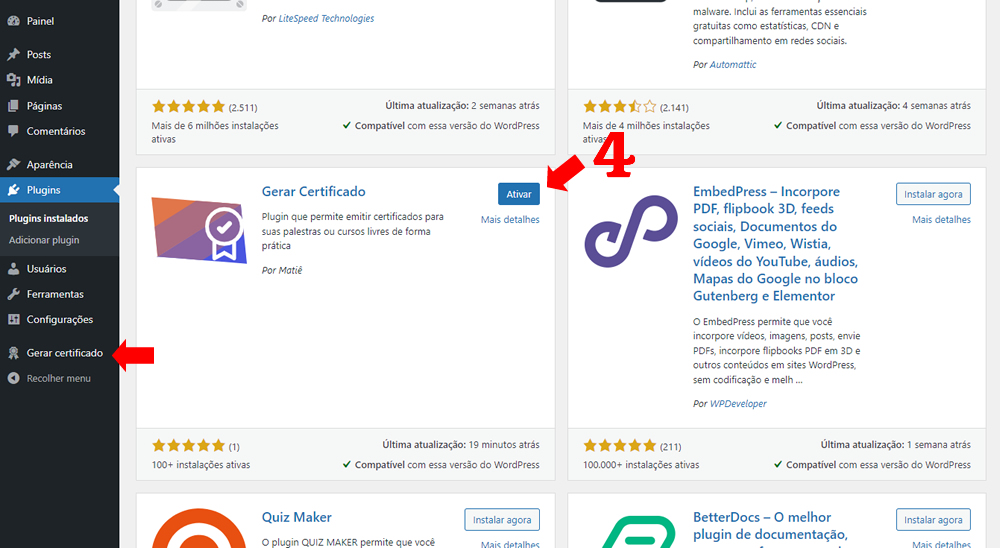This screenshot has height=548, width=1000.
Task: Click the '100.000+ instalações ativas' text
Action: (x=641, y=464)
